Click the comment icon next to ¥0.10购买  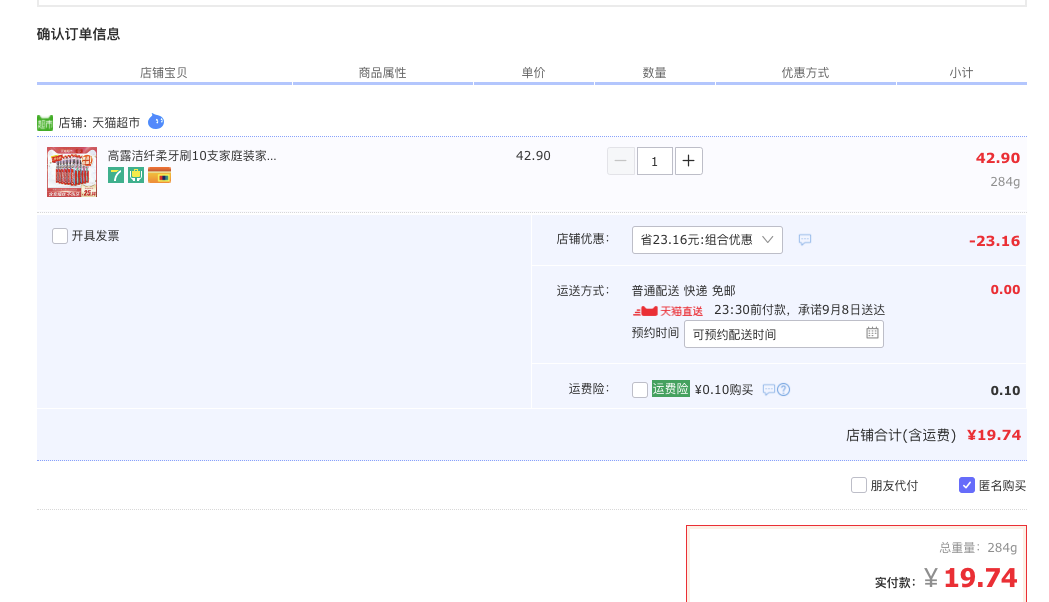769,389
